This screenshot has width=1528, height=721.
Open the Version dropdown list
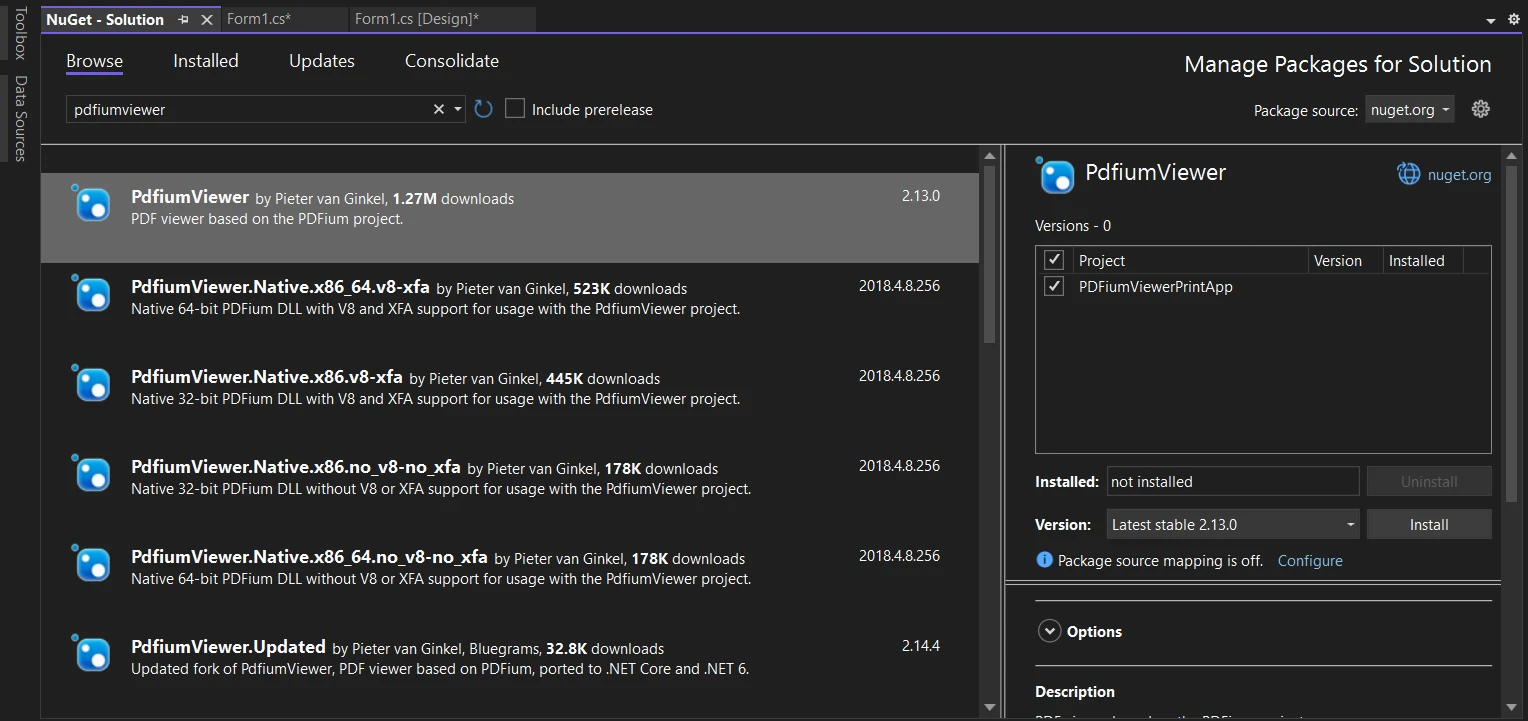(x=1232, y=524)
